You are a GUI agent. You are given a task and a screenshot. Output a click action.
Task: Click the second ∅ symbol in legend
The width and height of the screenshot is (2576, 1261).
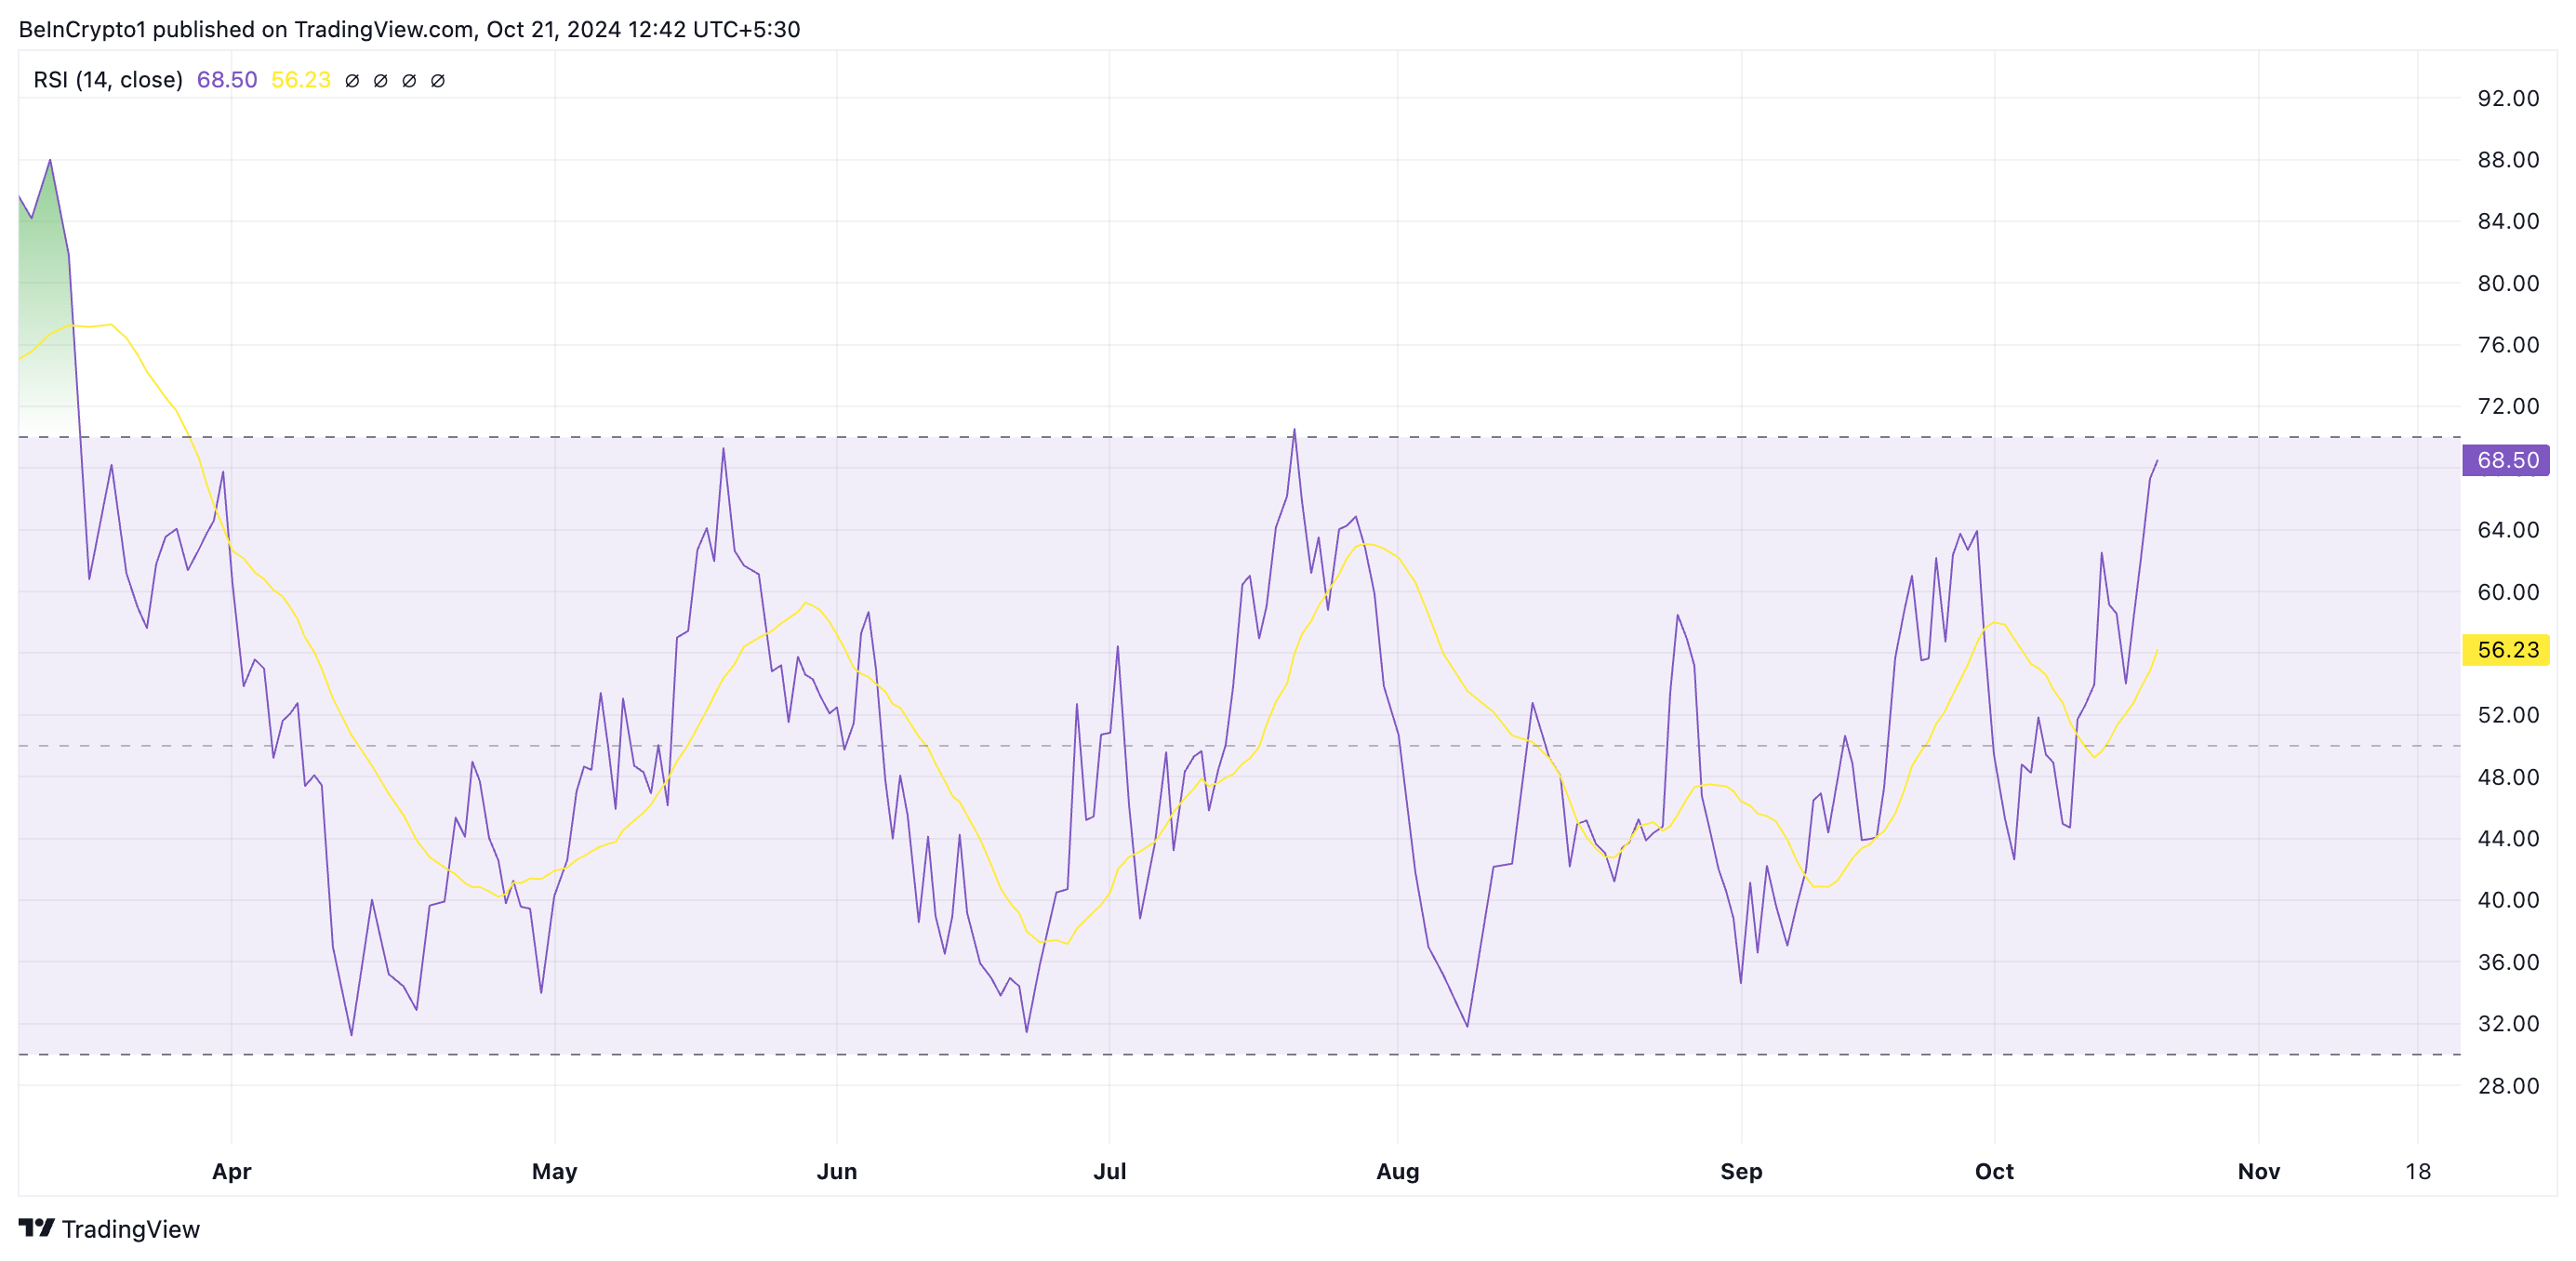(380, 81)
